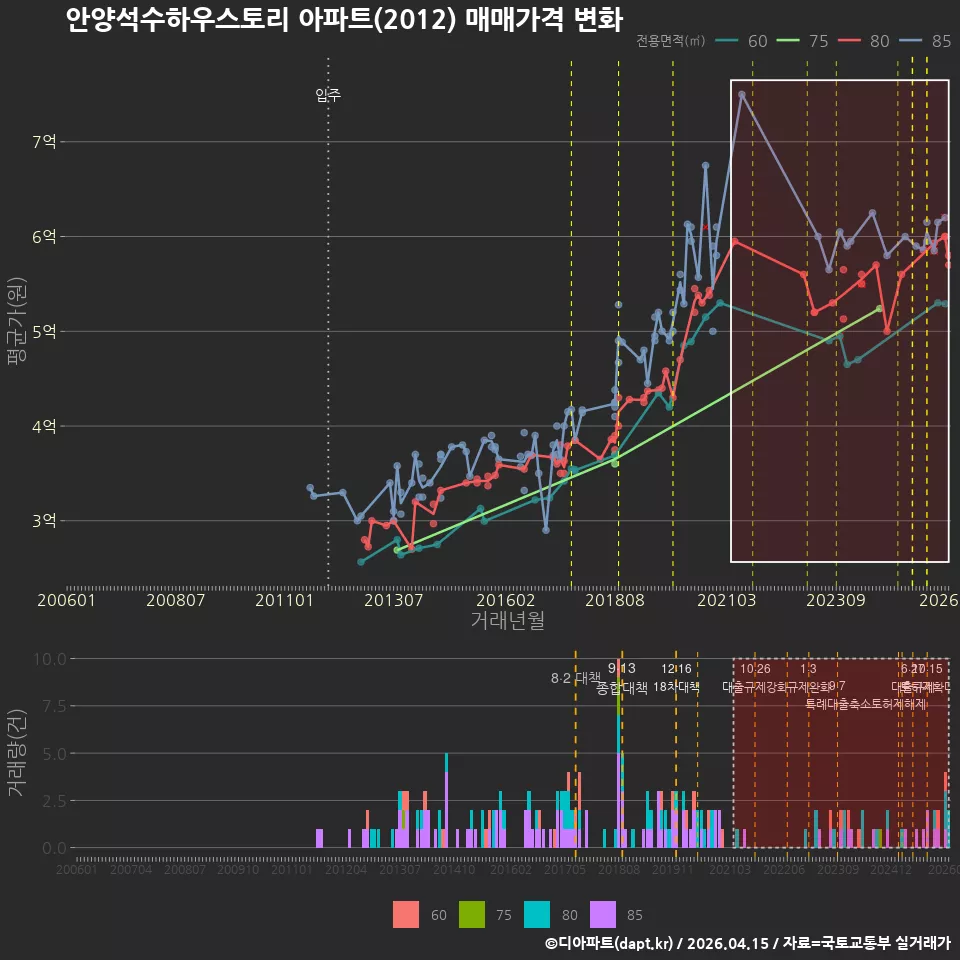
Task: Click the 12·16 18차대책 policy marker label
Action: coord(676,678)
